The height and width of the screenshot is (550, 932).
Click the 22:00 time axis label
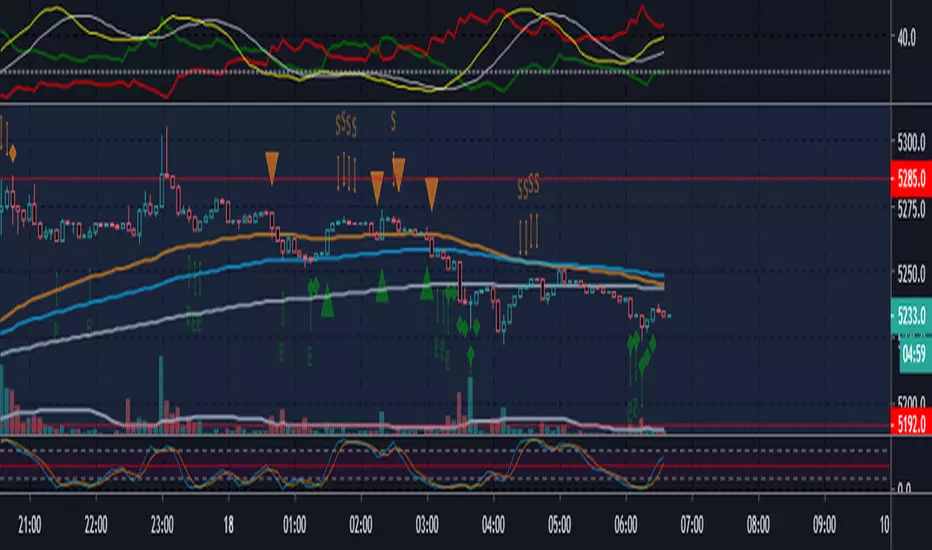pos(96,525)
